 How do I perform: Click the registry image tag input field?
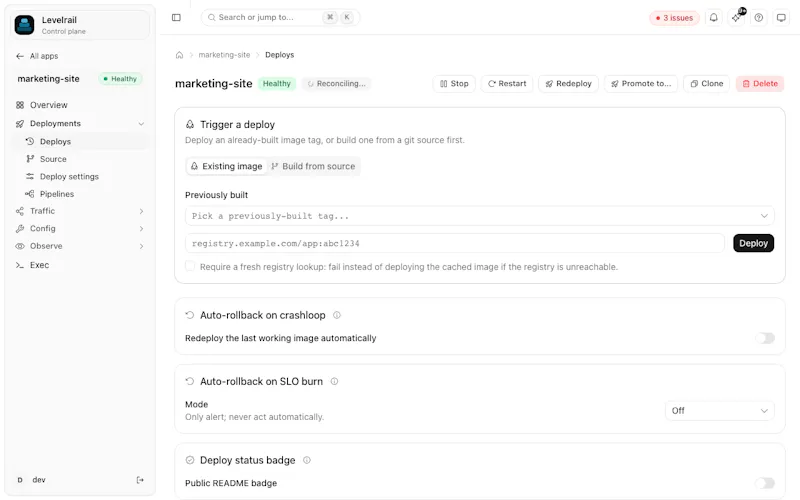coord(455,243)
